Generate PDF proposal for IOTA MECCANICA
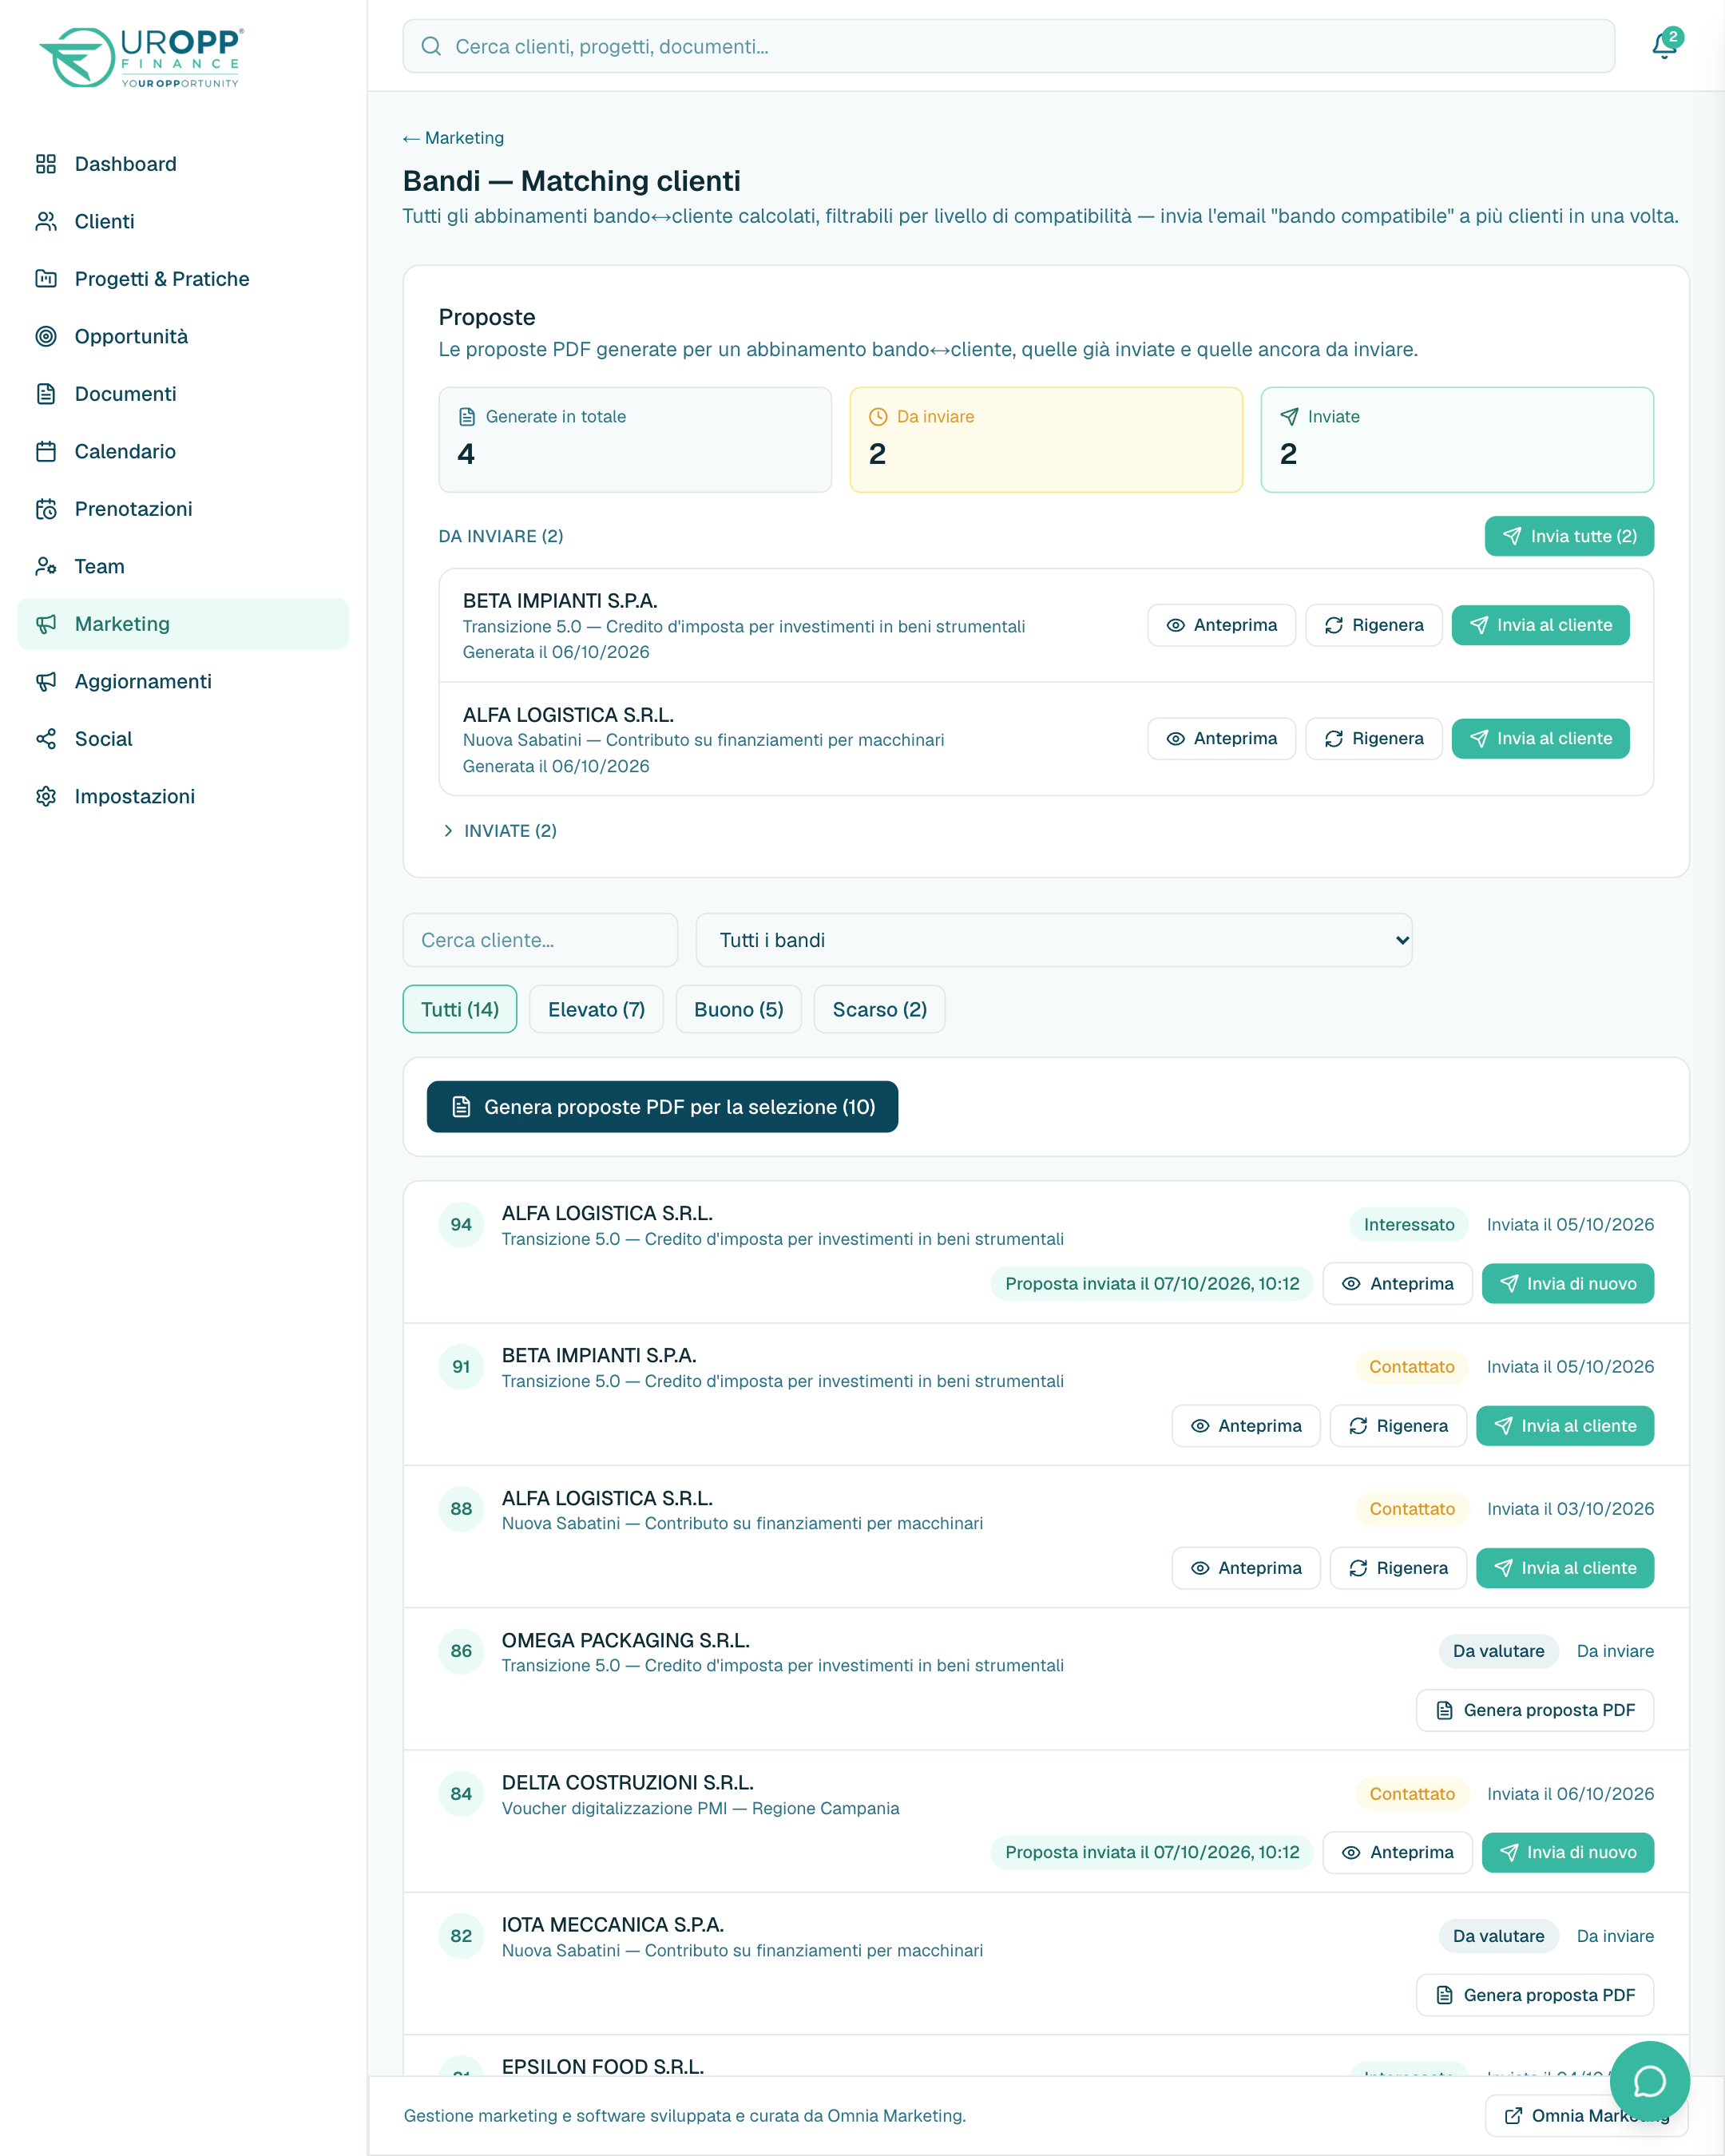The height and width of the screenshot is (2156, 1725). coord(1535,1995)
